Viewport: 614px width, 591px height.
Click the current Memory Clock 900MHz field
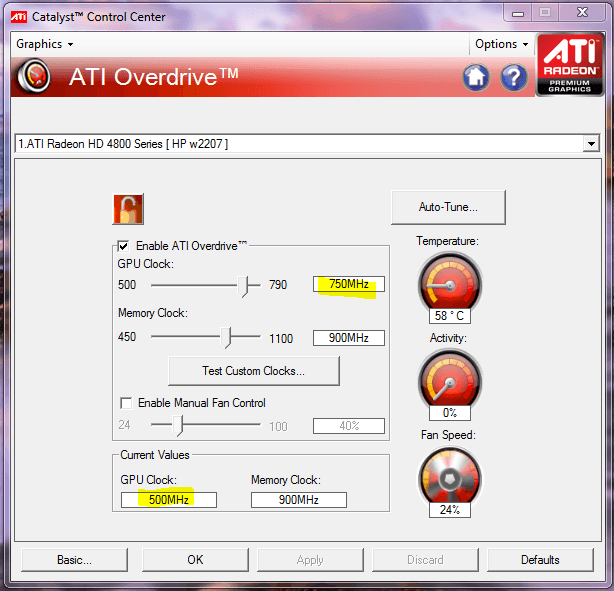coord(299,500)
